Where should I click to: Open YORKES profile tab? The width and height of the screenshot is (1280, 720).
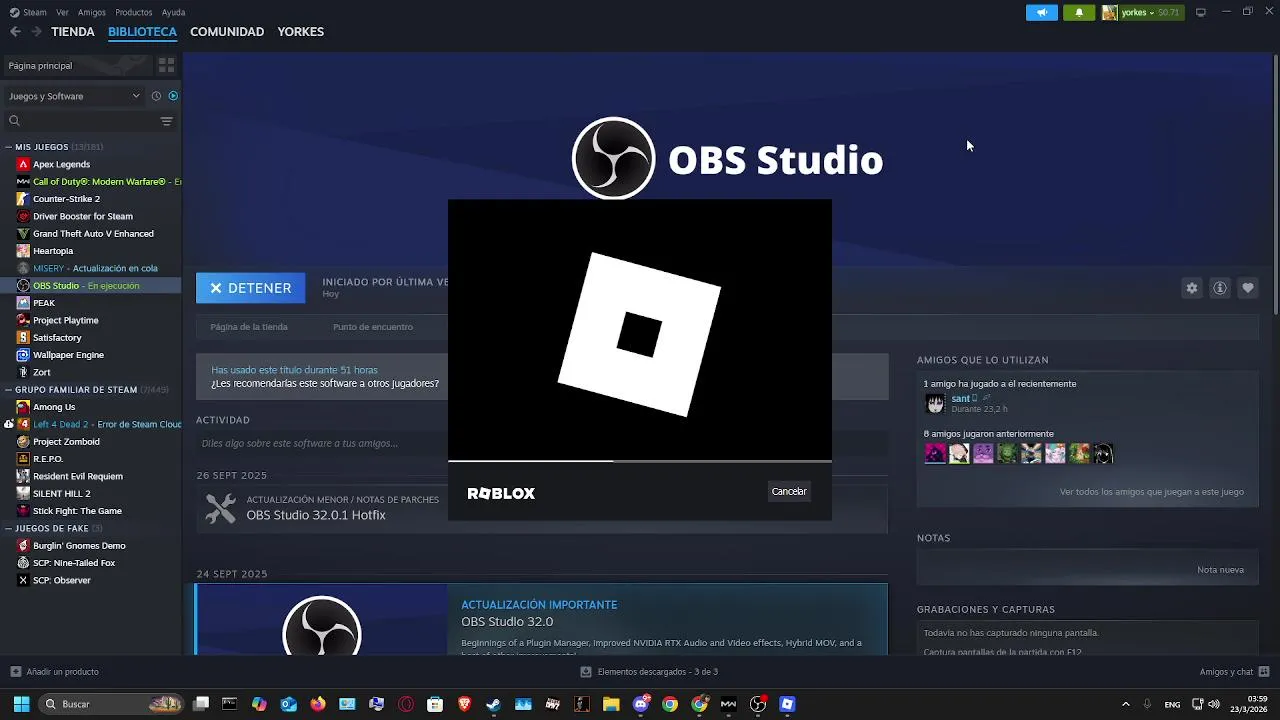pyautogui.click(x=301, y=32)
